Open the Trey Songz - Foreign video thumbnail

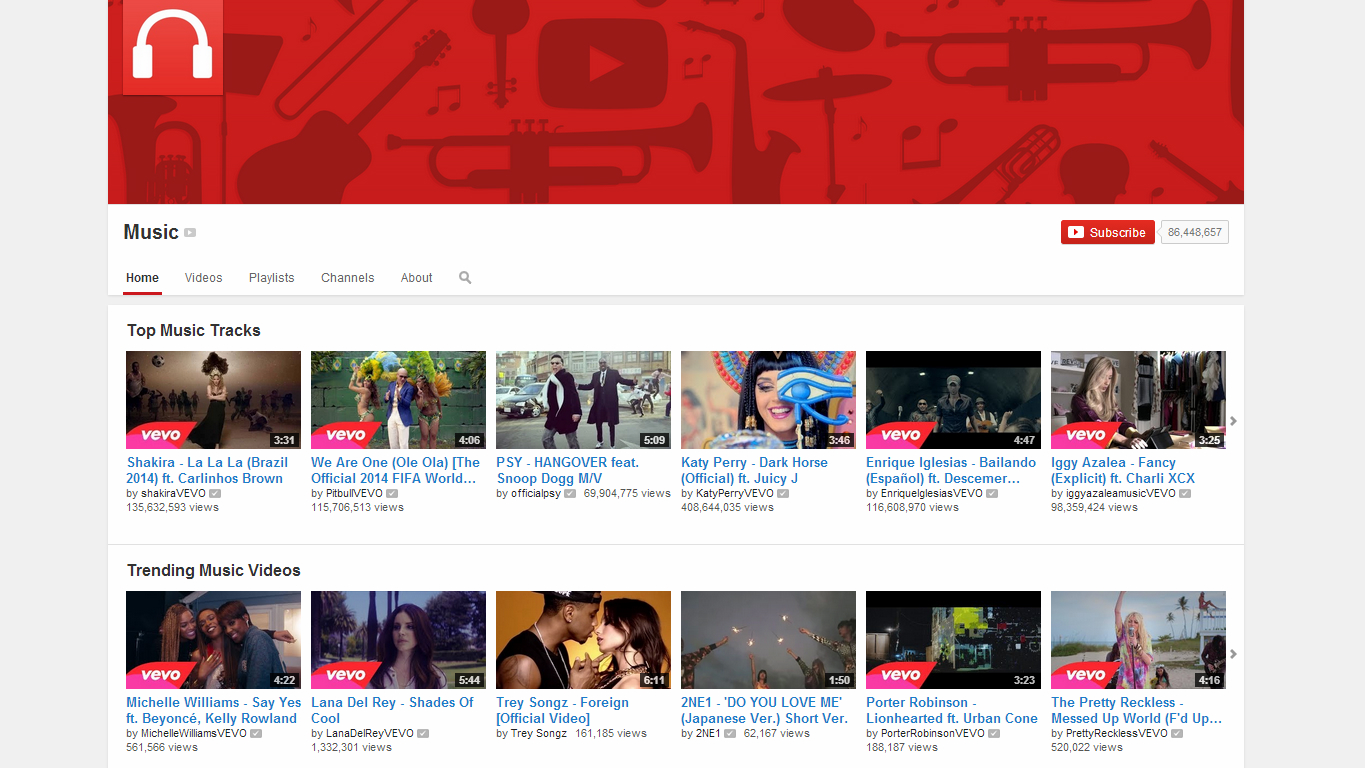tap(583, 639)
